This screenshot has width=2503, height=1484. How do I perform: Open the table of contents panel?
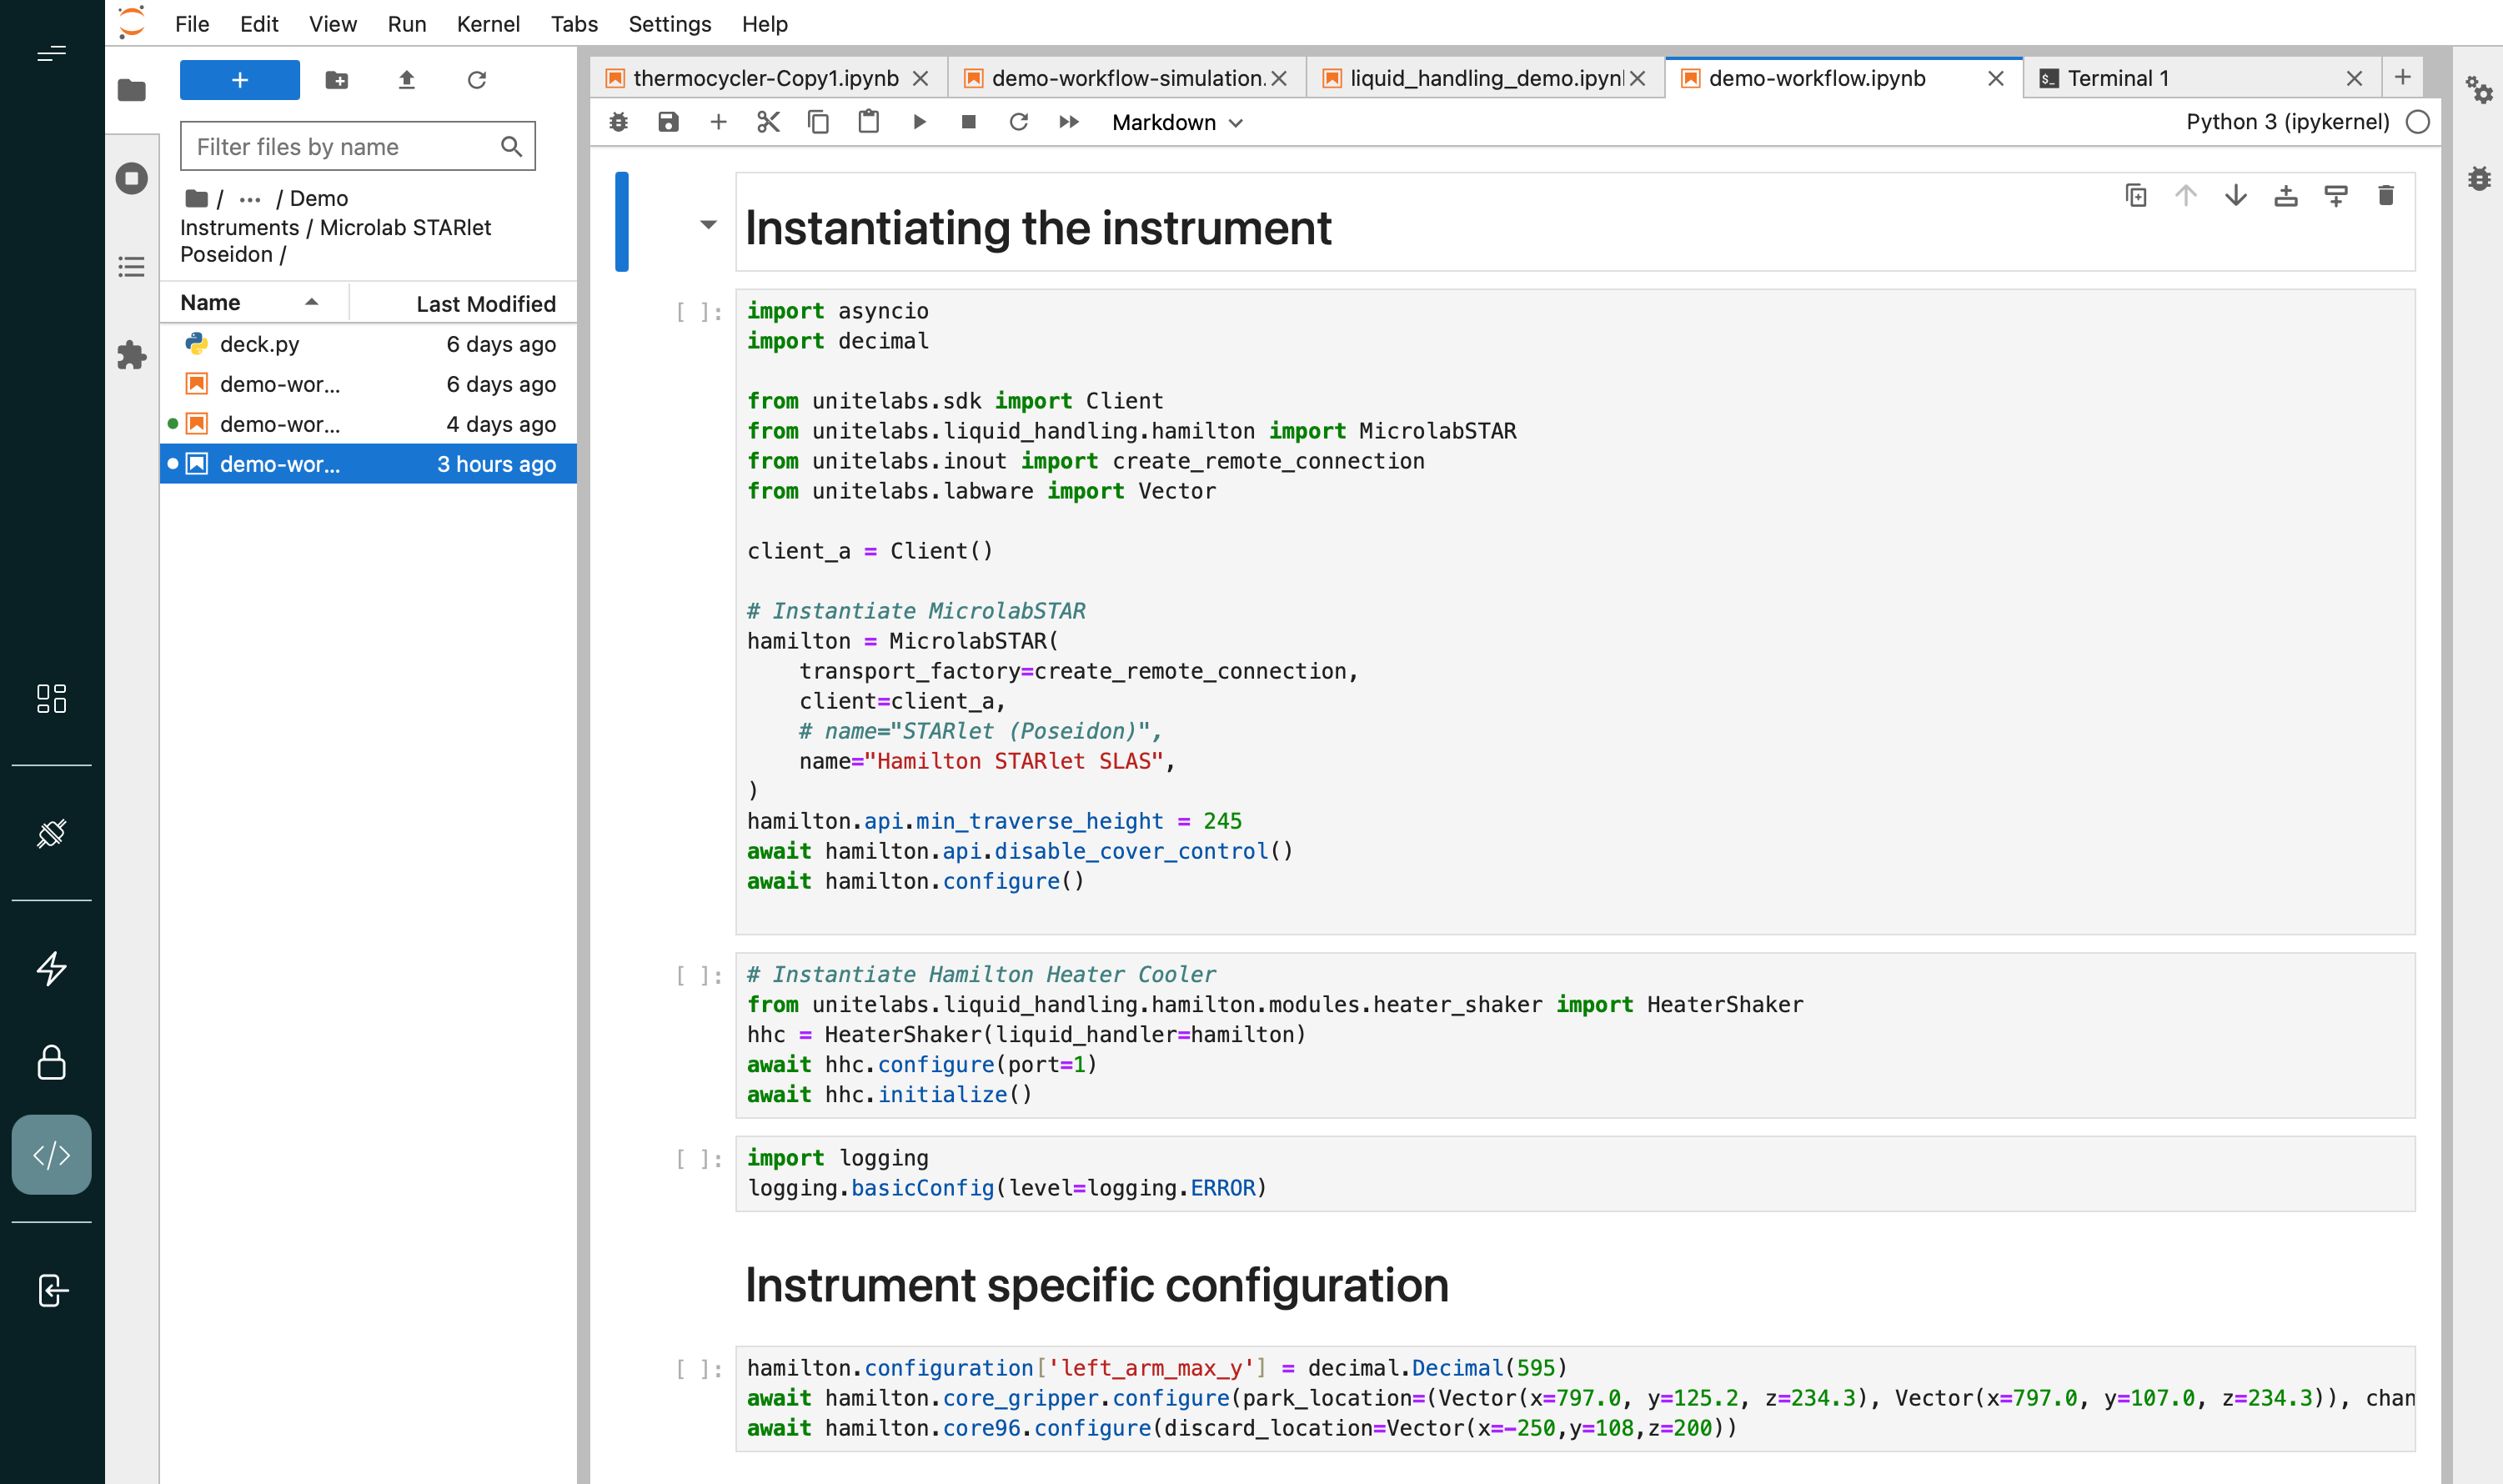pyautogui.click(x=132, y=267)
